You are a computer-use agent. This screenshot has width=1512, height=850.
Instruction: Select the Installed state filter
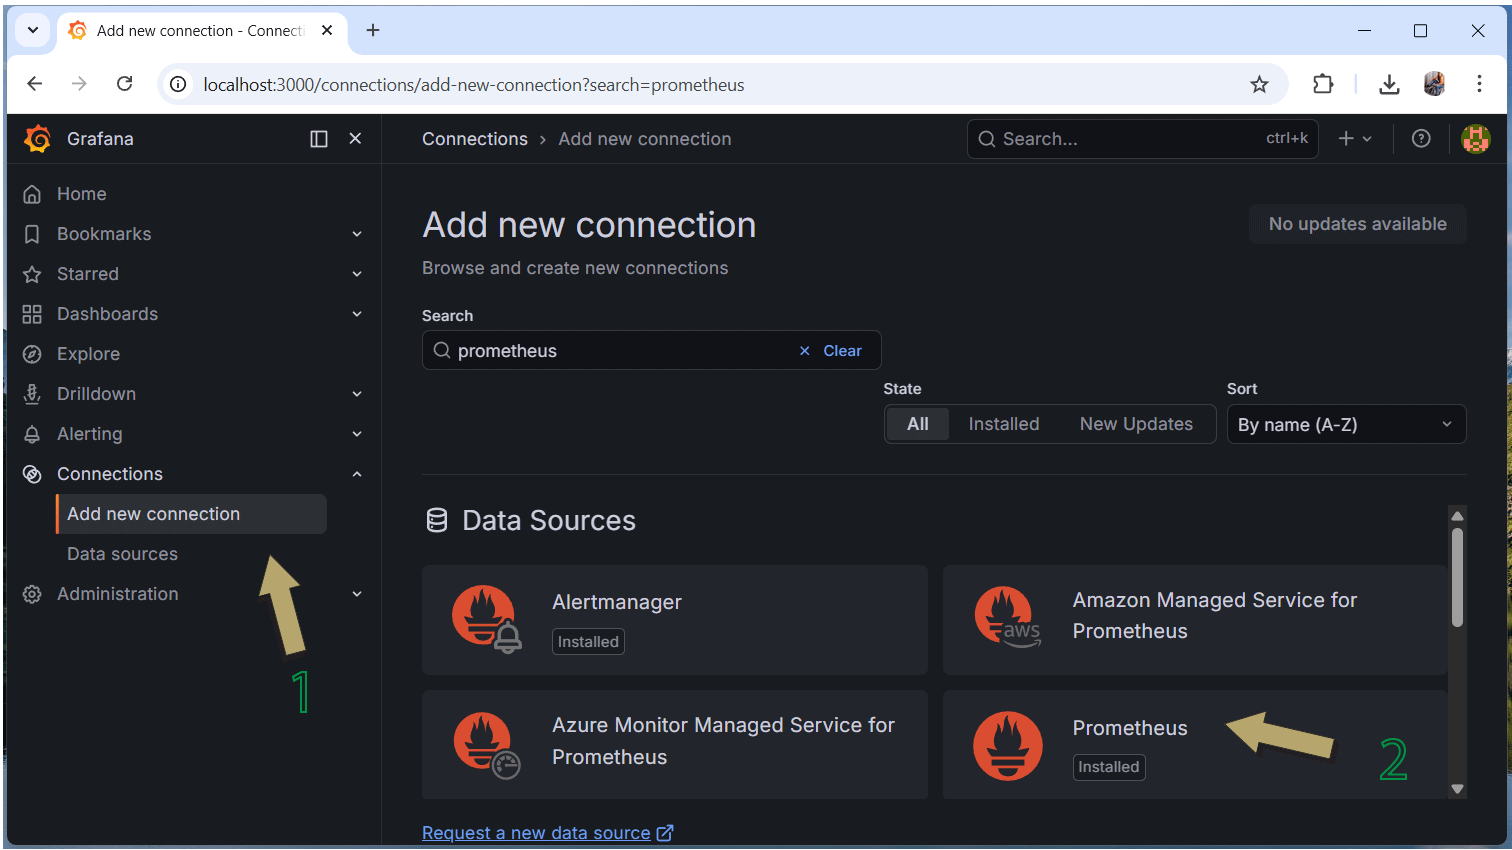coord(1003,423)
